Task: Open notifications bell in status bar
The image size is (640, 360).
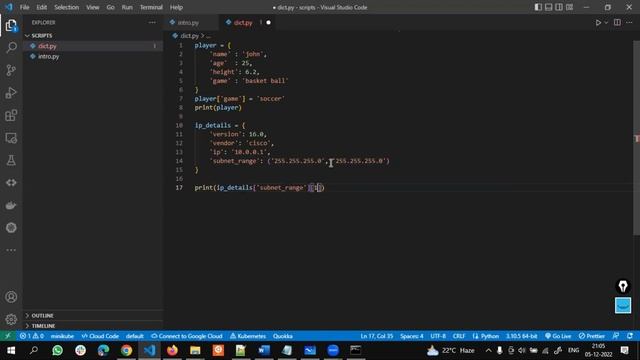Action: coord(630,336)
